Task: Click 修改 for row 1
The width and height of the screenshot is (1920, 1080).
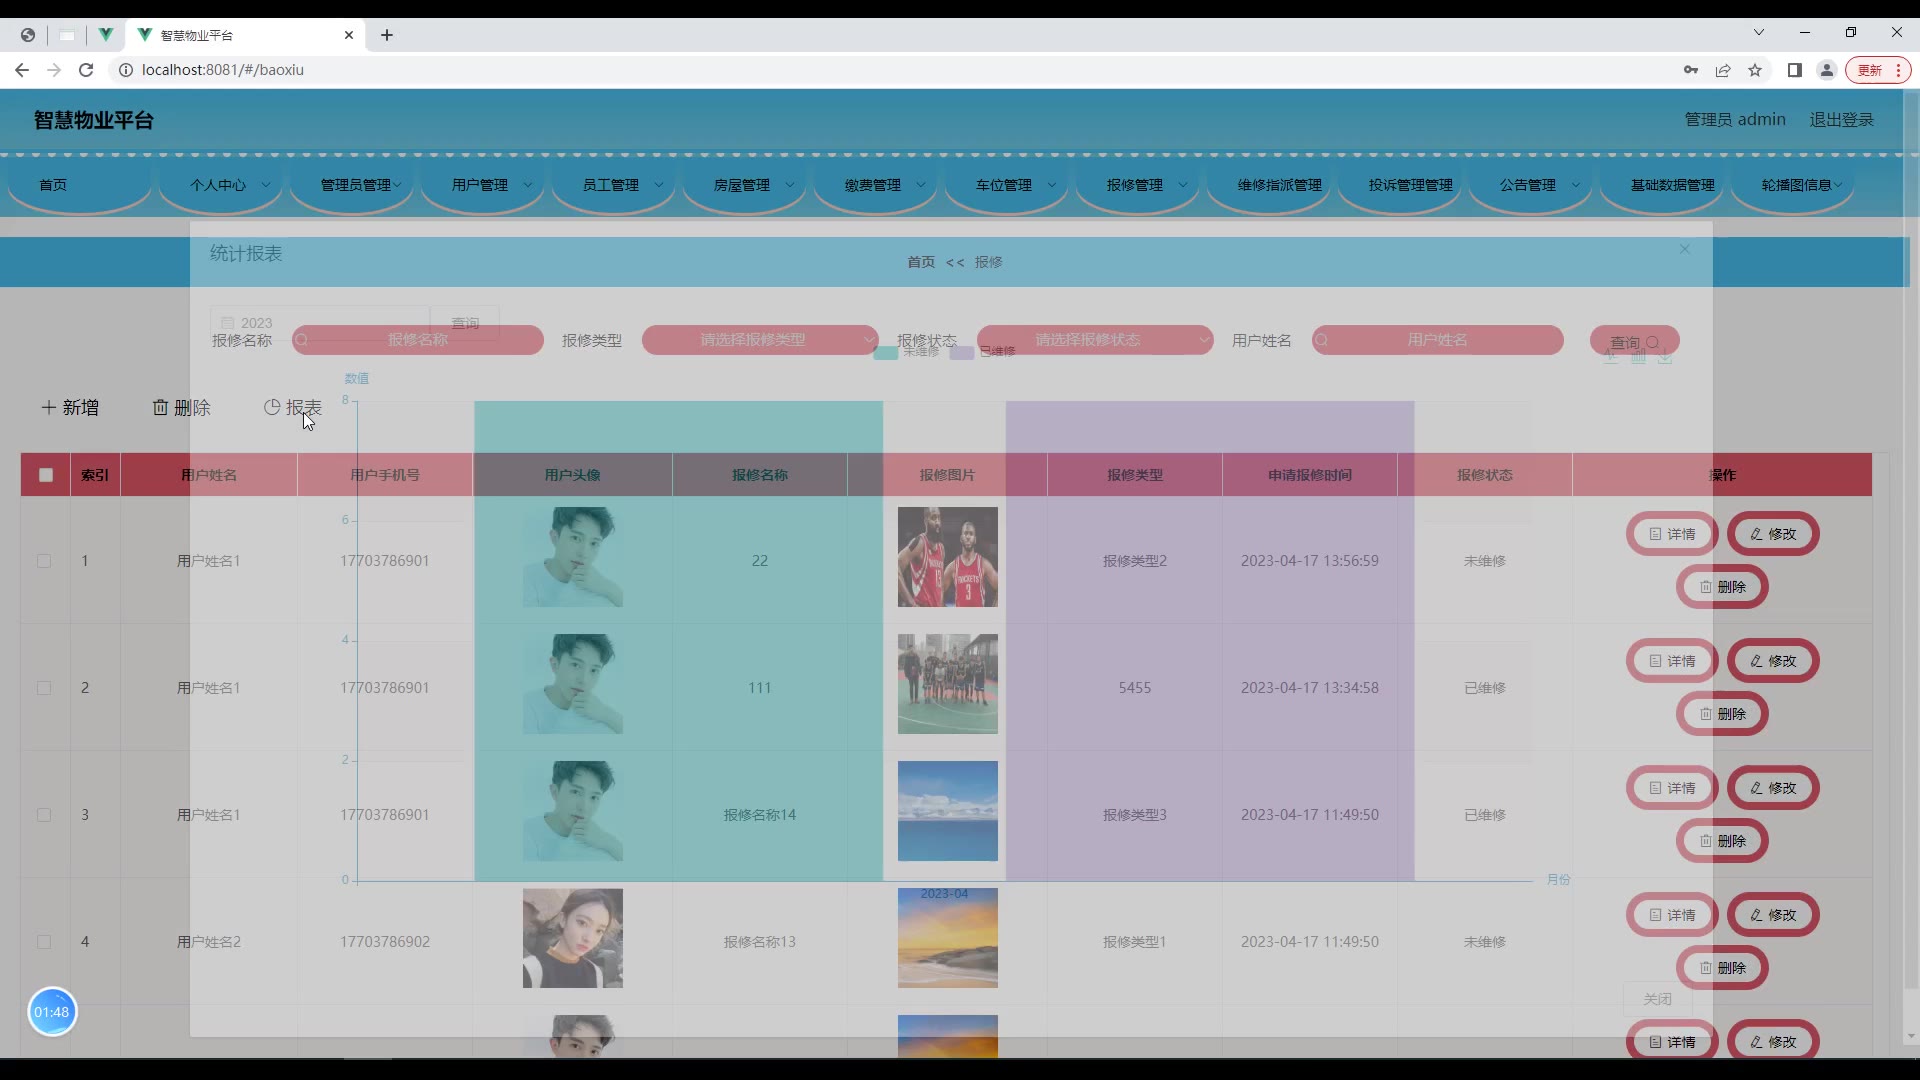Action: 1773,534
